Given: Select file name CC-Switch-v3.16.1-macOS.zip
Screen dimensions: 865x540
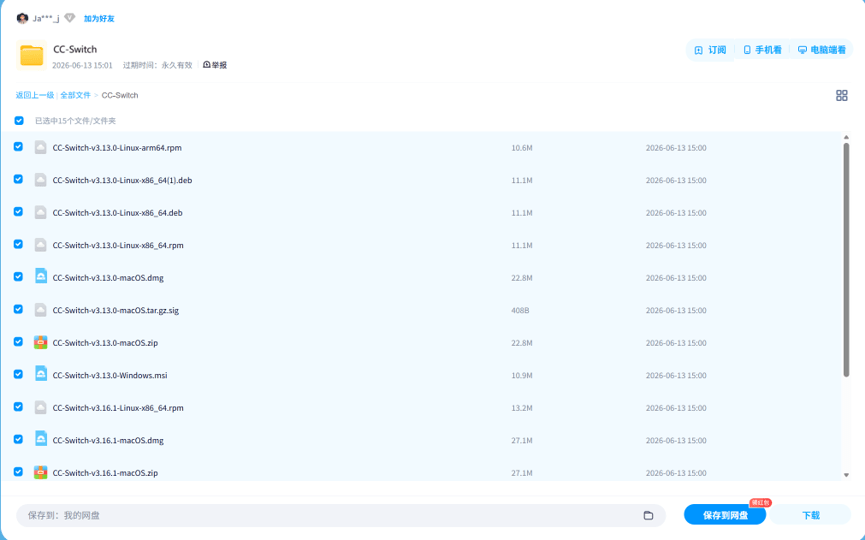Looking at the screenshot, I should (105, 473).
